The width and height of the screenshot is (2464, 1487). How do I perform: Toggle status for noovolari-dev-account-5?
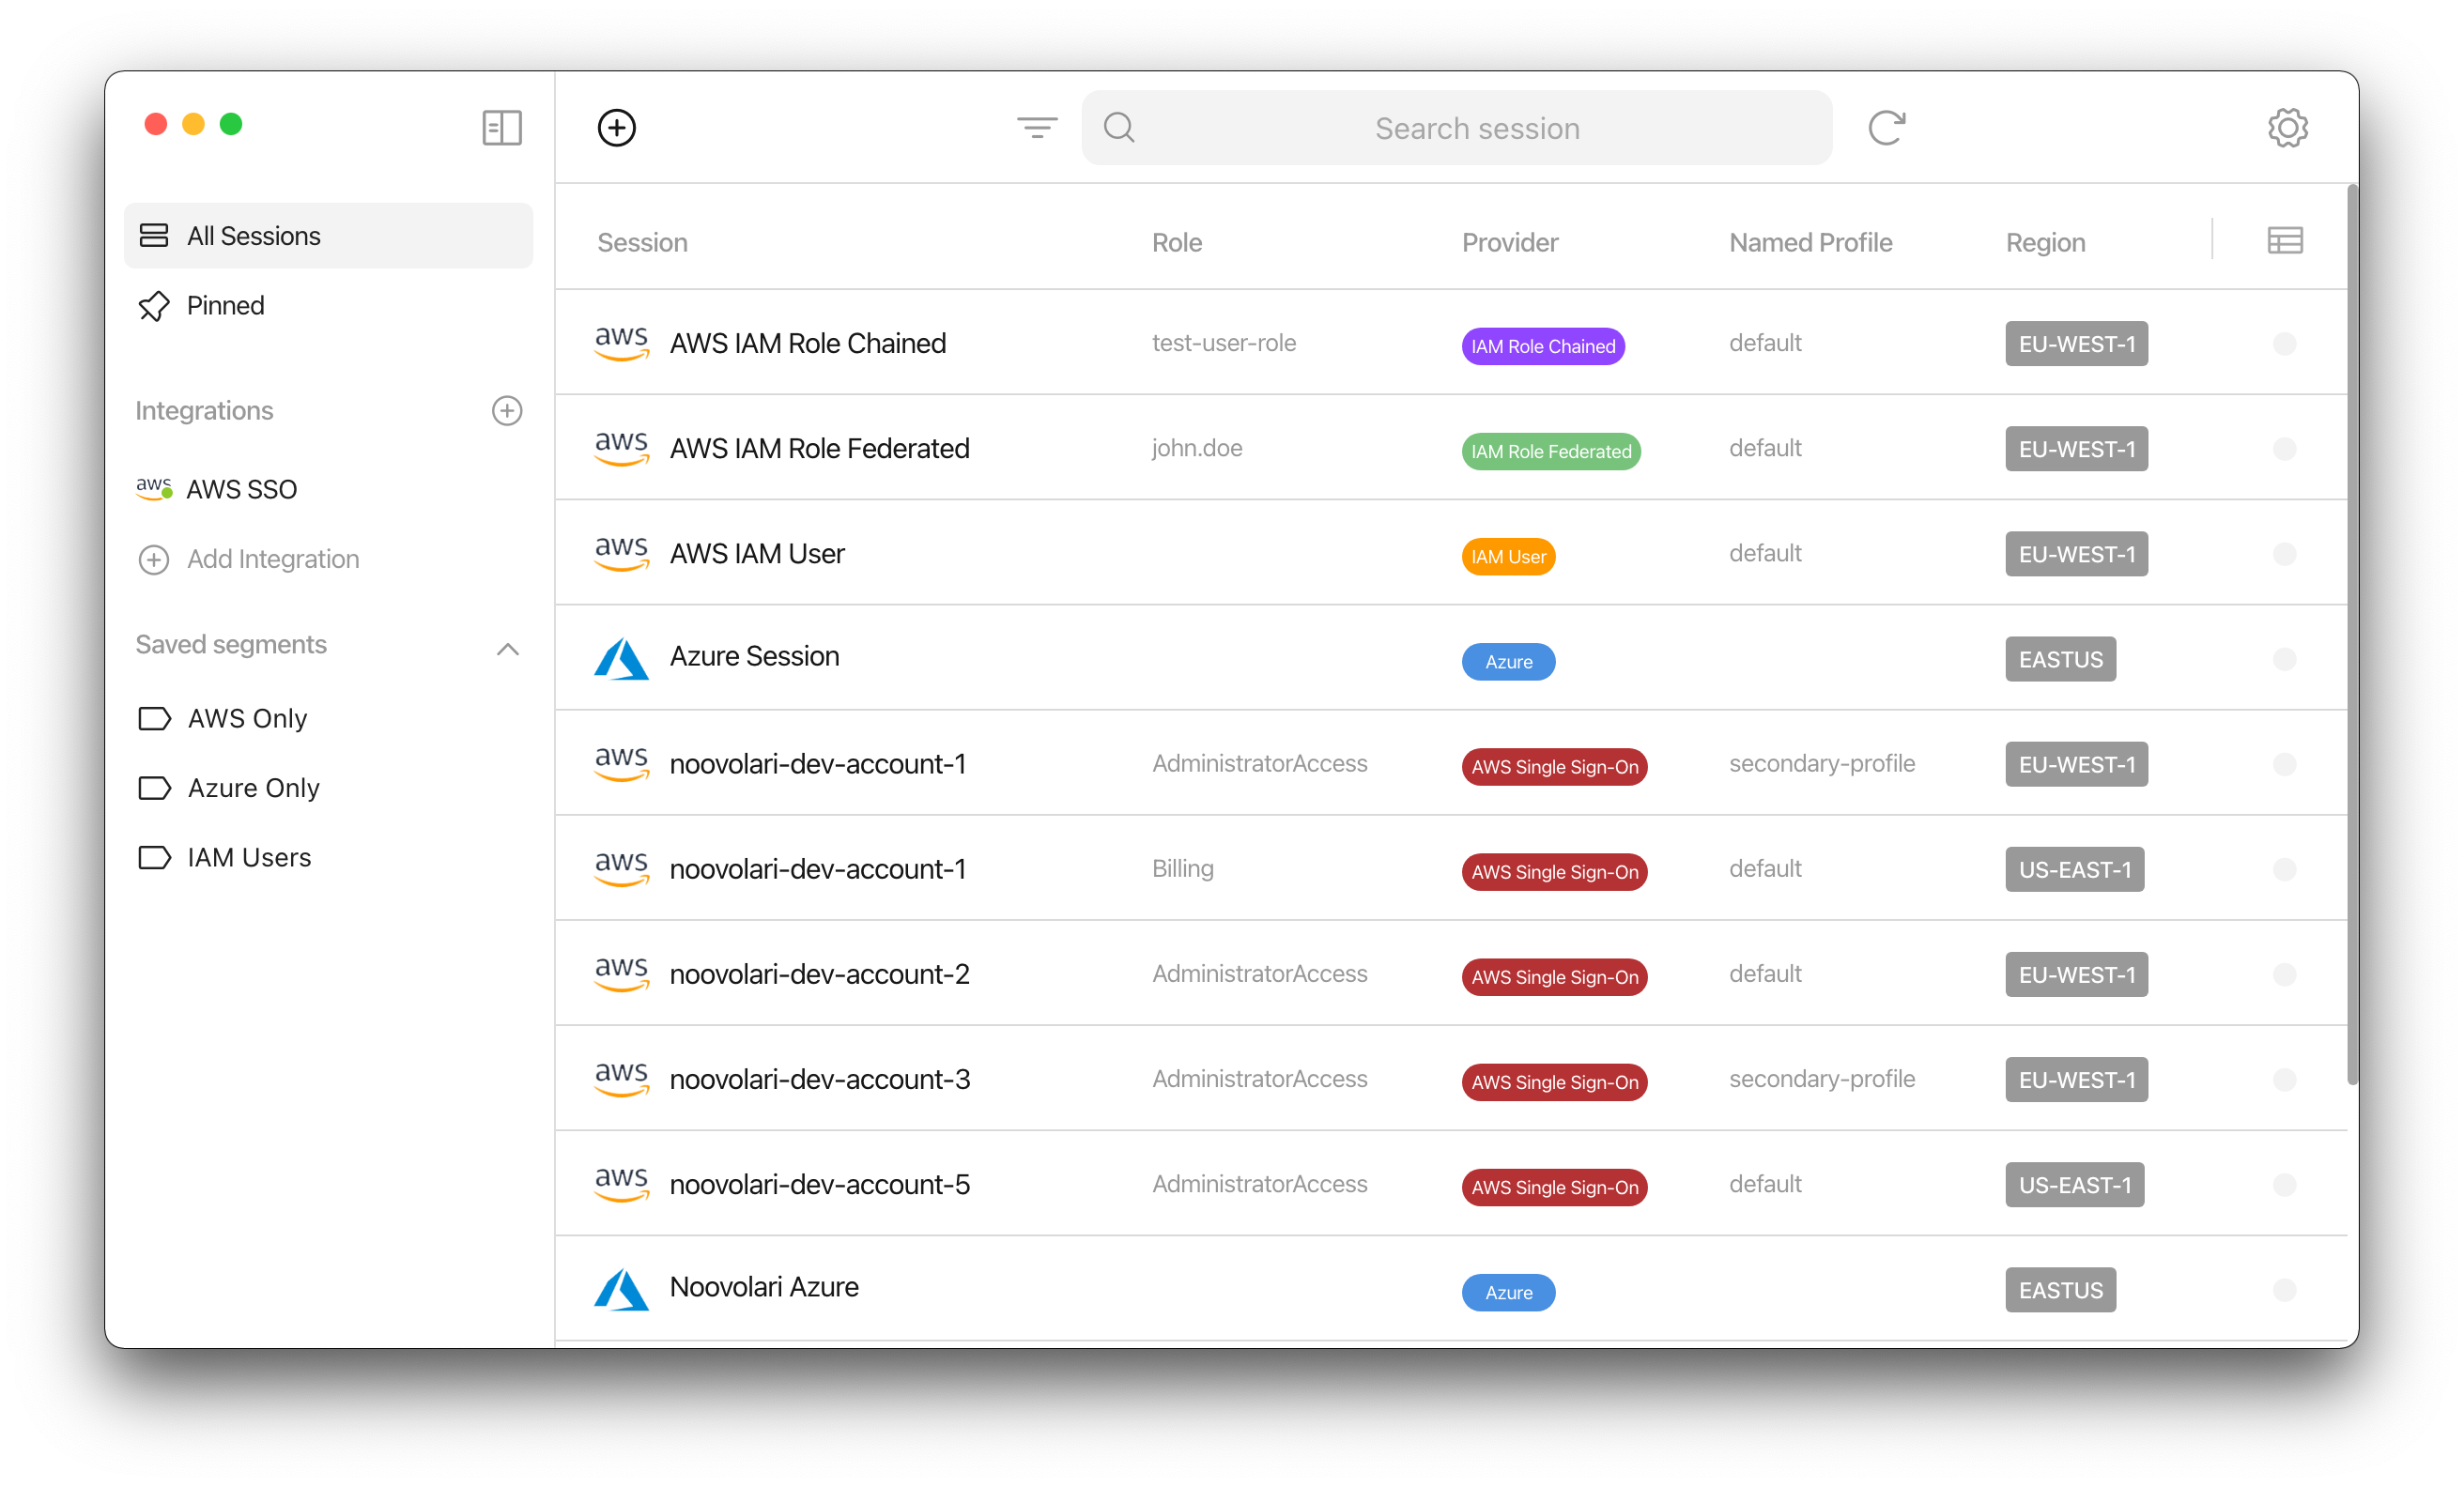pyautogui.click(x=2285, y=1185)
